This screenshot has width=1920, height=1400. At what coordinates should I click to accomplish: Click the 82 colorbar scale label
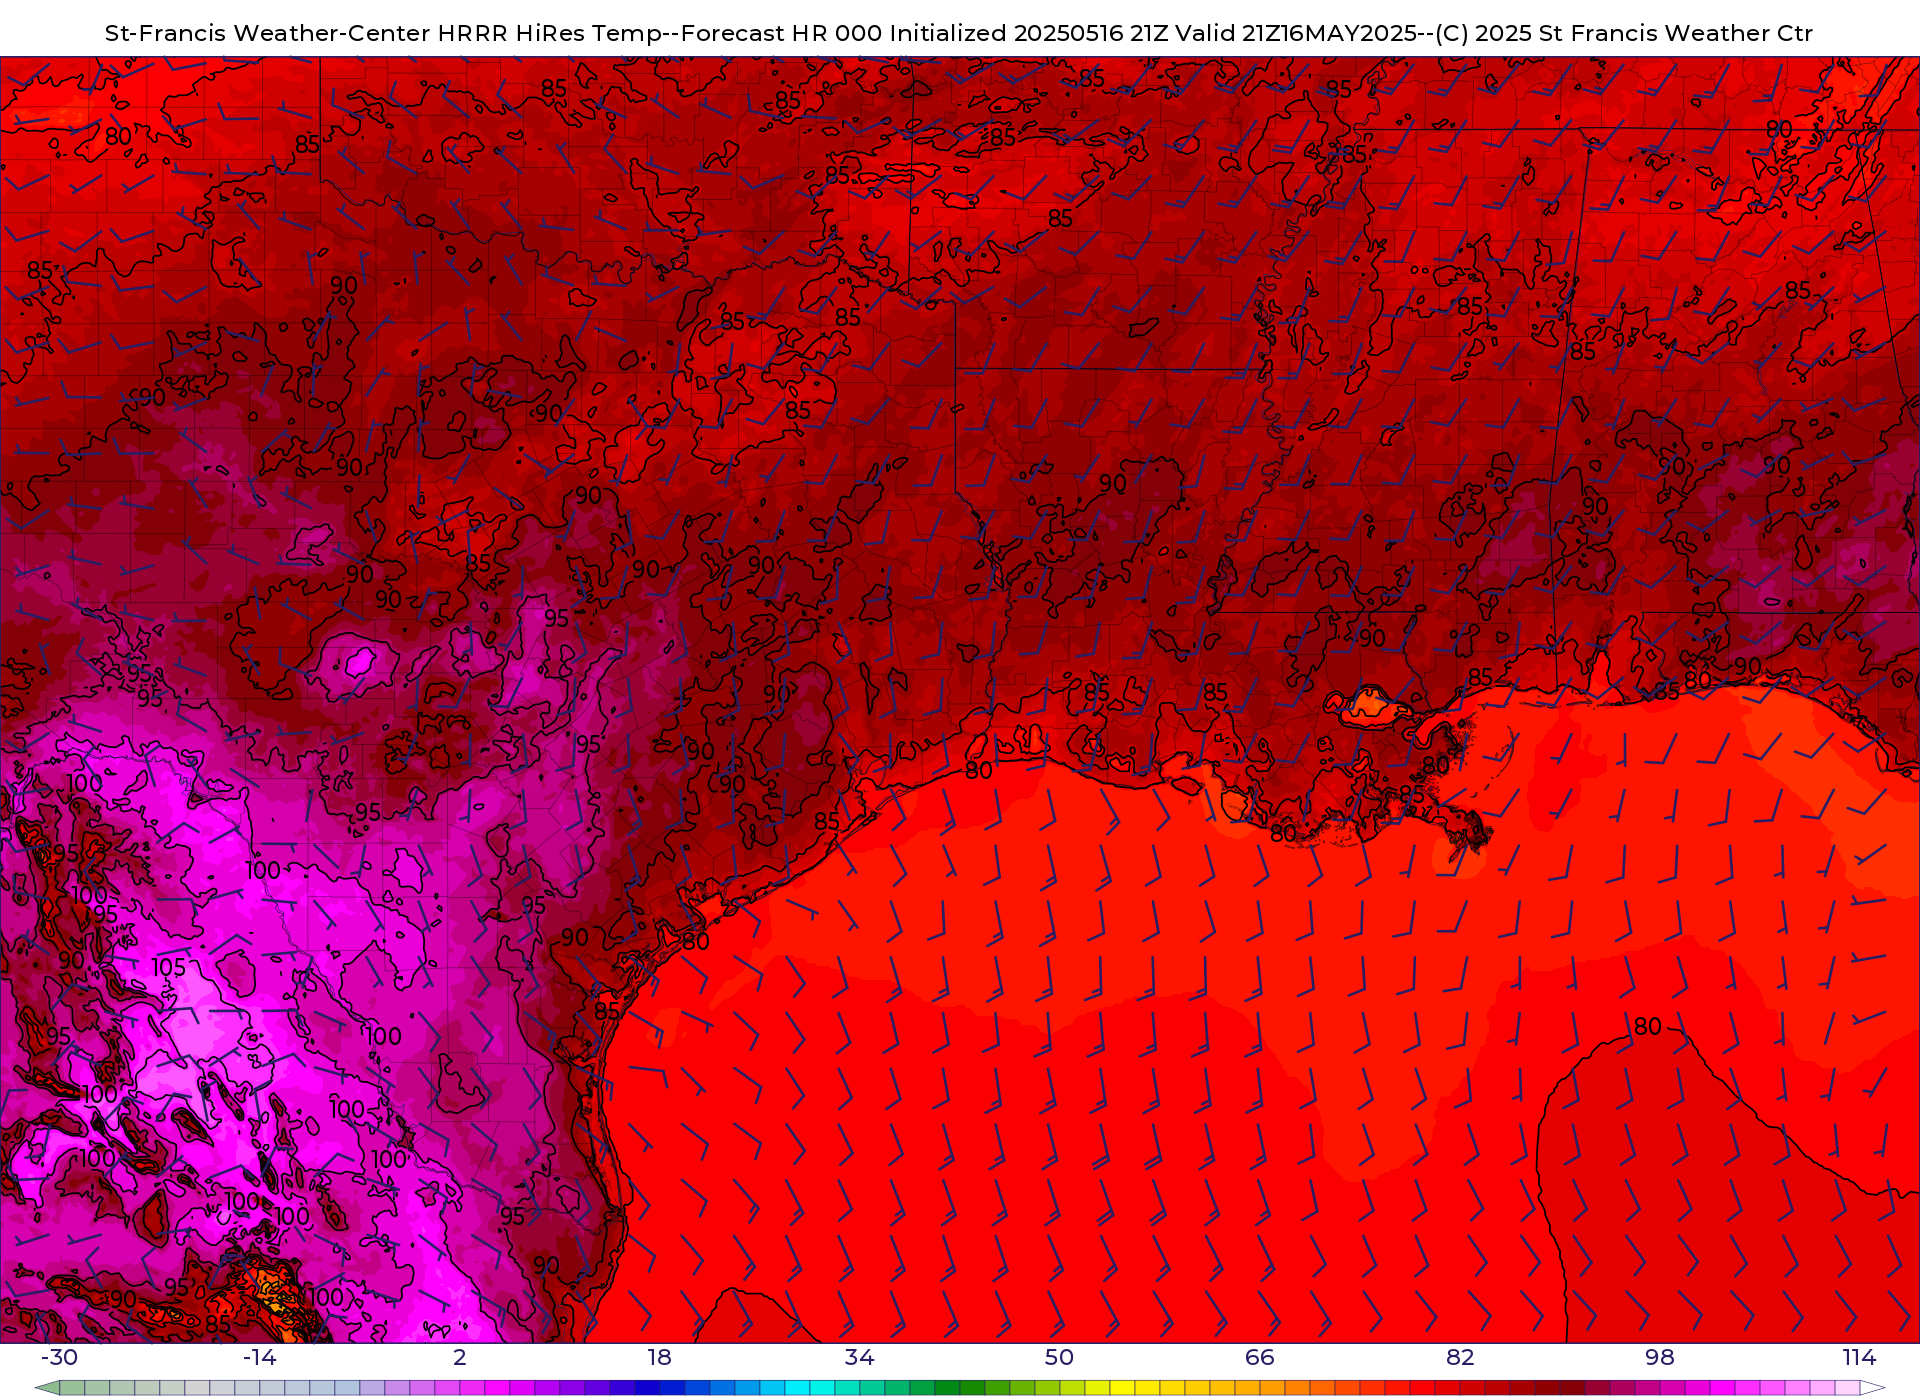(x=1460, y=1357)
